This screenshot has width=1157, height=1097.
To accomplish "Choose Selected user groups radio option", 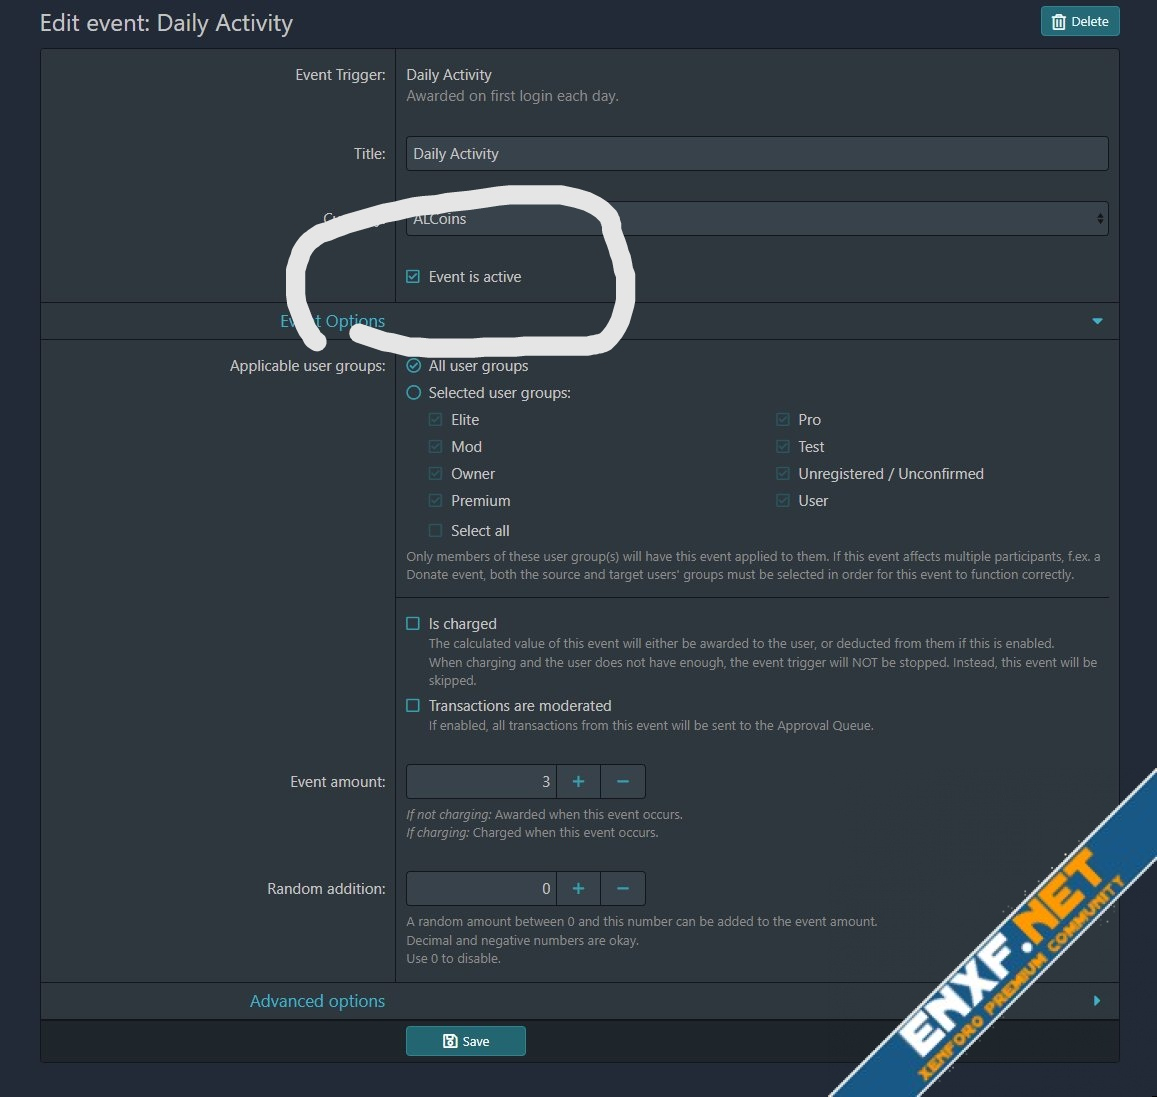I will (x=414, y=392).
